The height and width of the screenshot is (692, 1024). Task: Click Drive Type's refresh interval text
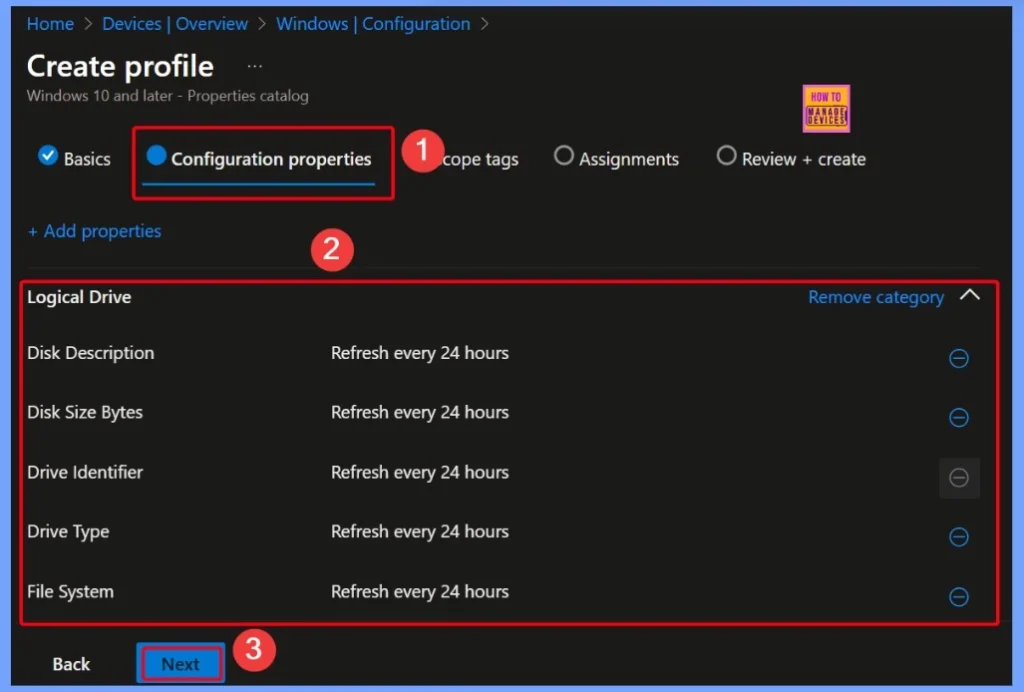(x=420, y=532)
